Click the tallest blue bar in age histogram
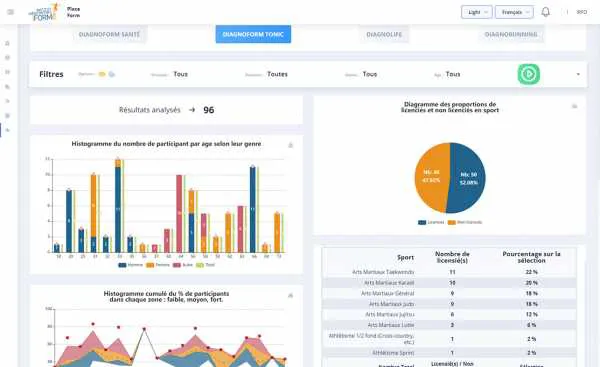 pyautogui.click(x=118, y=209)
